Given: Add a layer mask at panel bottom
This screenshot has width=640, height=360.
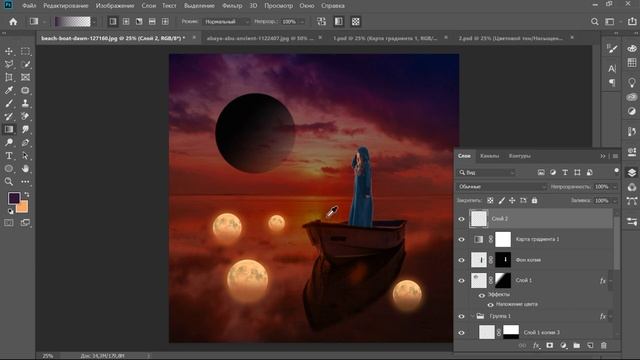Looking at the screenshot, I should pos(550,345).
